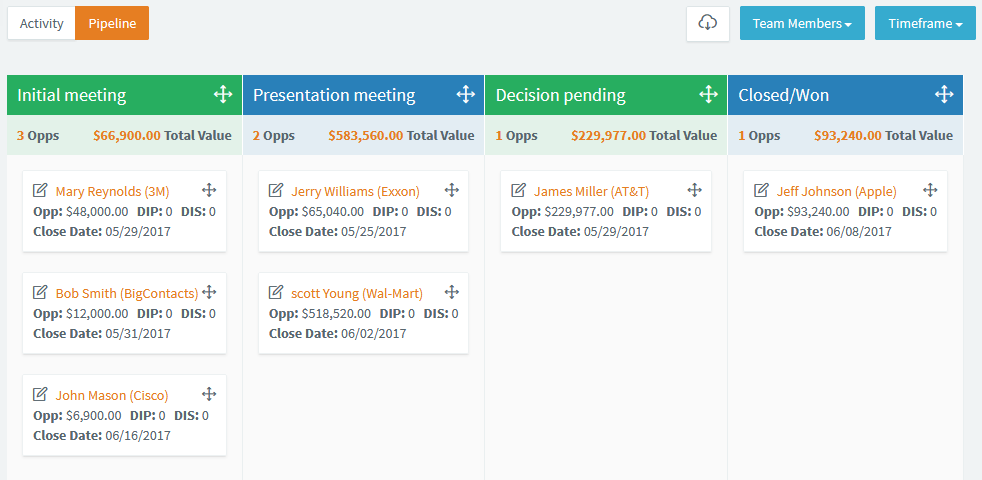Open the scott Young (Wal-Mart) link
The width and height of the screenshot is (982, 480).
coord(357,293)
